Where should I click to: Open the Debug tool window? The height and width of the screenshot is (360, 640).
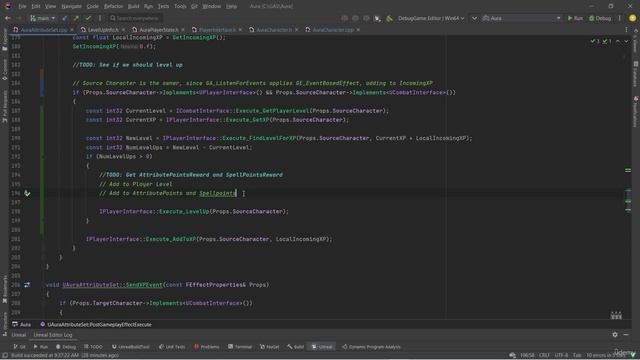click(x=66, y=347)
